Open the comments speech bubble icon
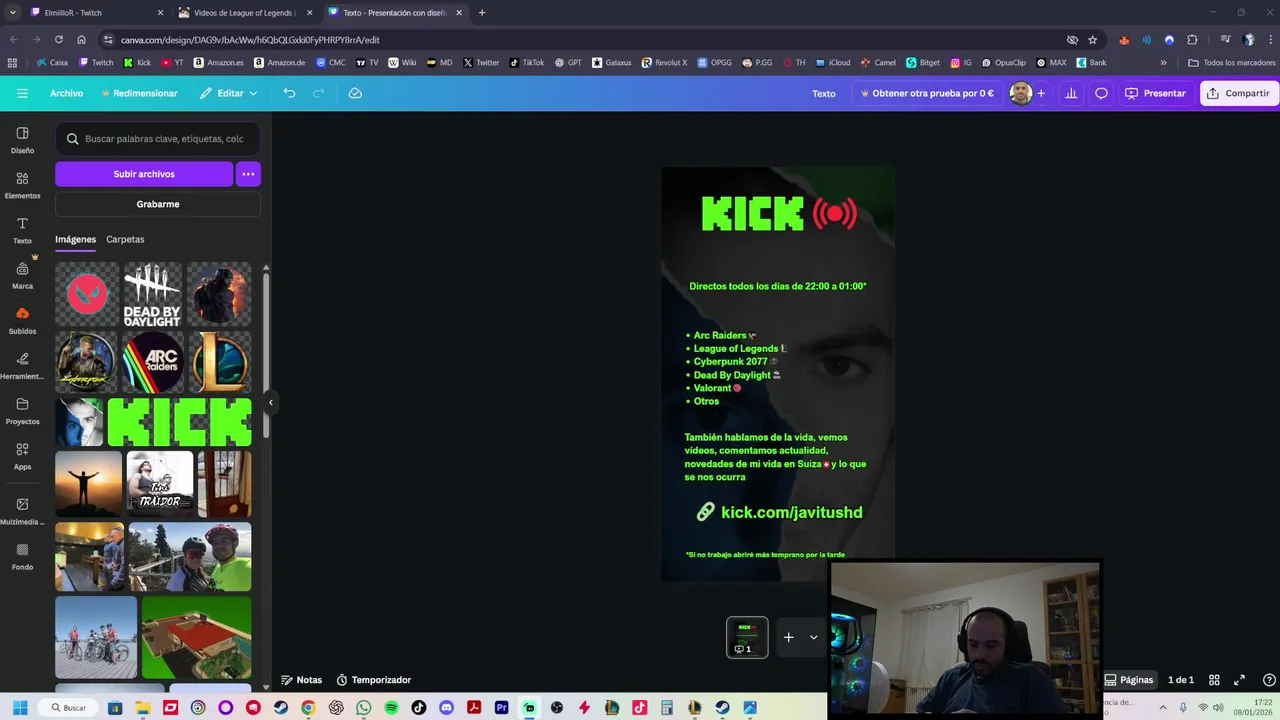 click(1101, 93)
